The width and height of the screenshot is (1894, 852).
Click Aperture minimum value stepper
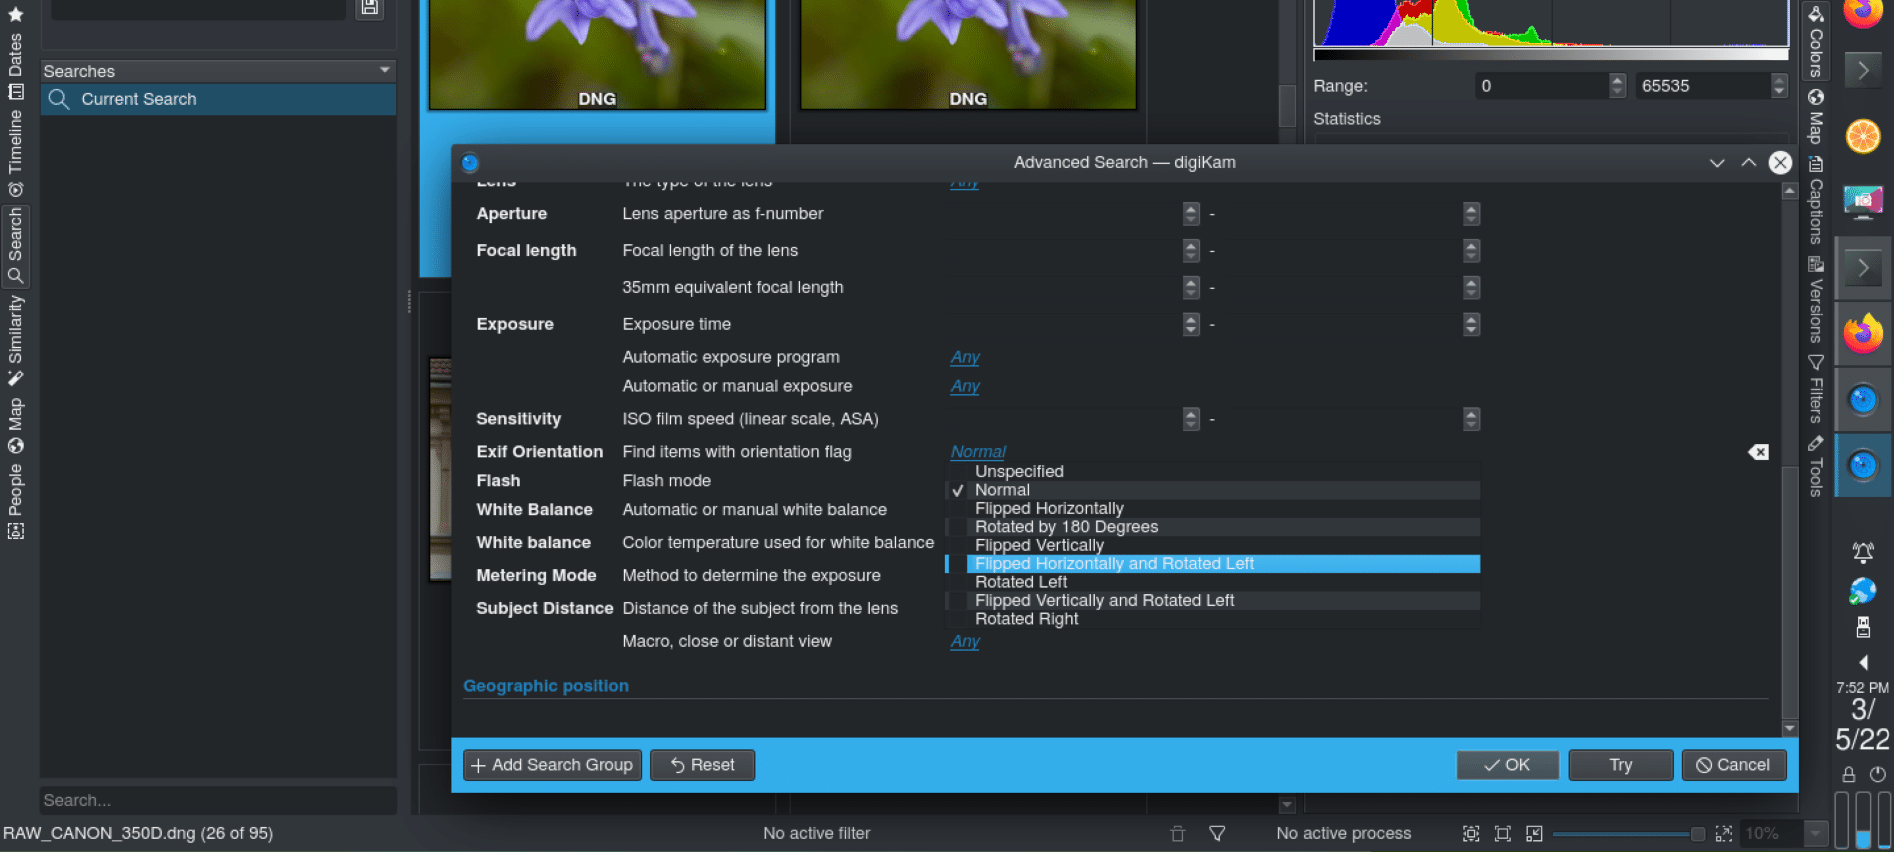point(1191,214)
